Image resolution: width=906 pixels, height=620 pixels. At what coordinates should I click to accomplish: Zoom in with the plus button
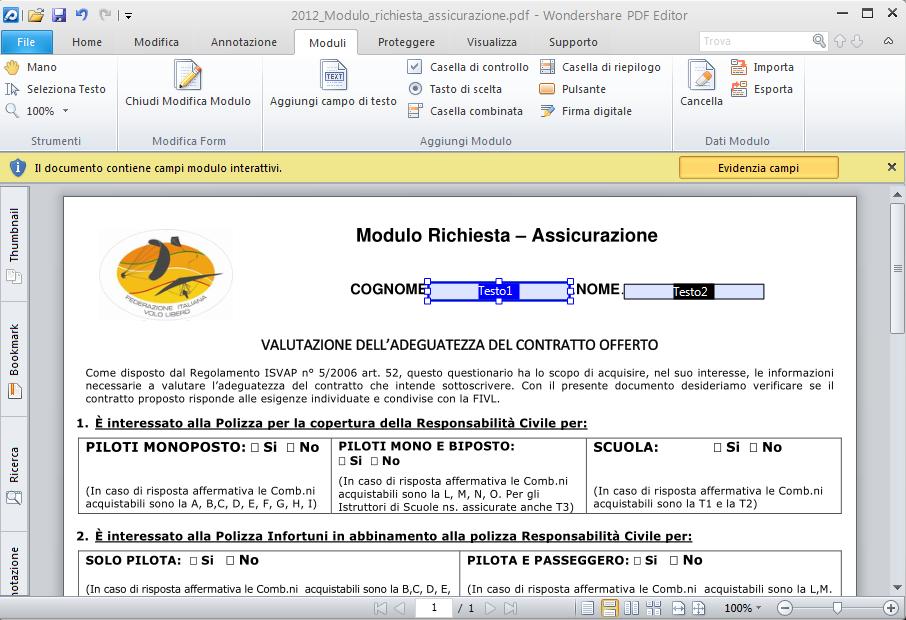pyautogui.click(x=890, y=608)
